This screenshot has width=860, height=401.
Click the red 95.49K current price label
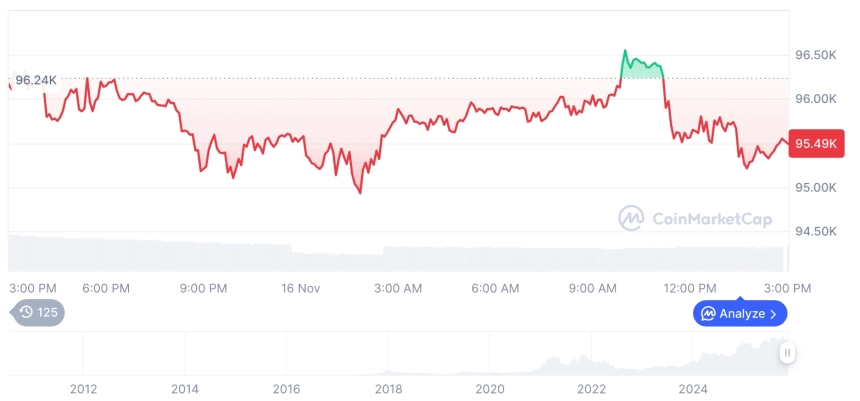(x=816, y=144)
